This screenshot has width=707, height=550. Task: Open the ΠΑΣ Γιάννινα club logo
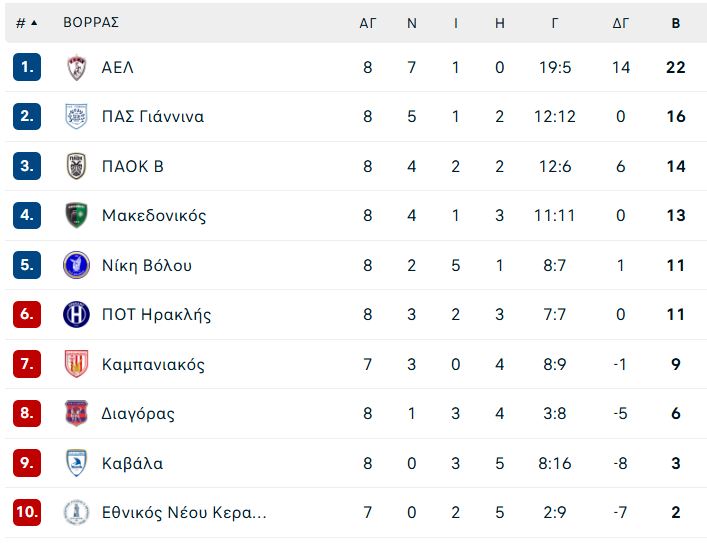pyautogui.click(x=76, y=116)
